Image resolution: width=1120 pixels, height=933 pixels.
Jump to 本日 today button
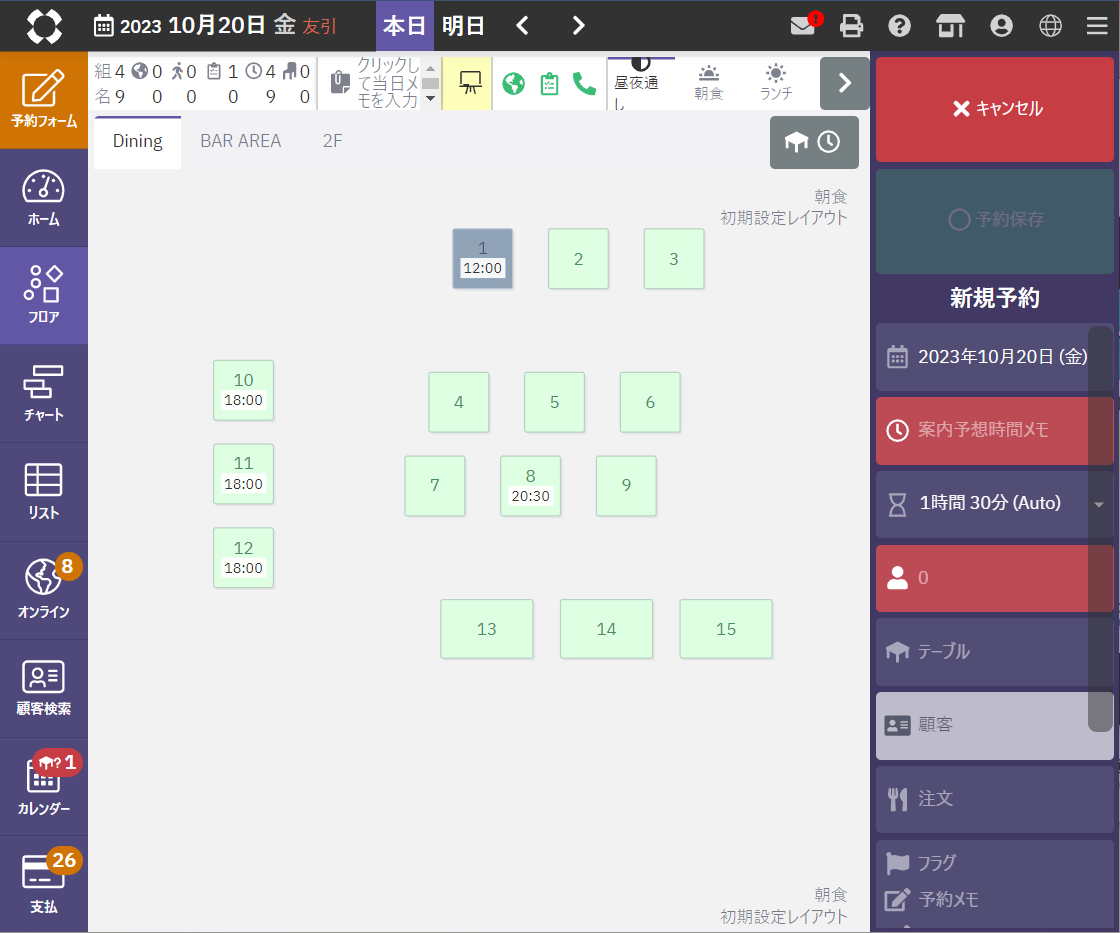(x=404, y=26)
